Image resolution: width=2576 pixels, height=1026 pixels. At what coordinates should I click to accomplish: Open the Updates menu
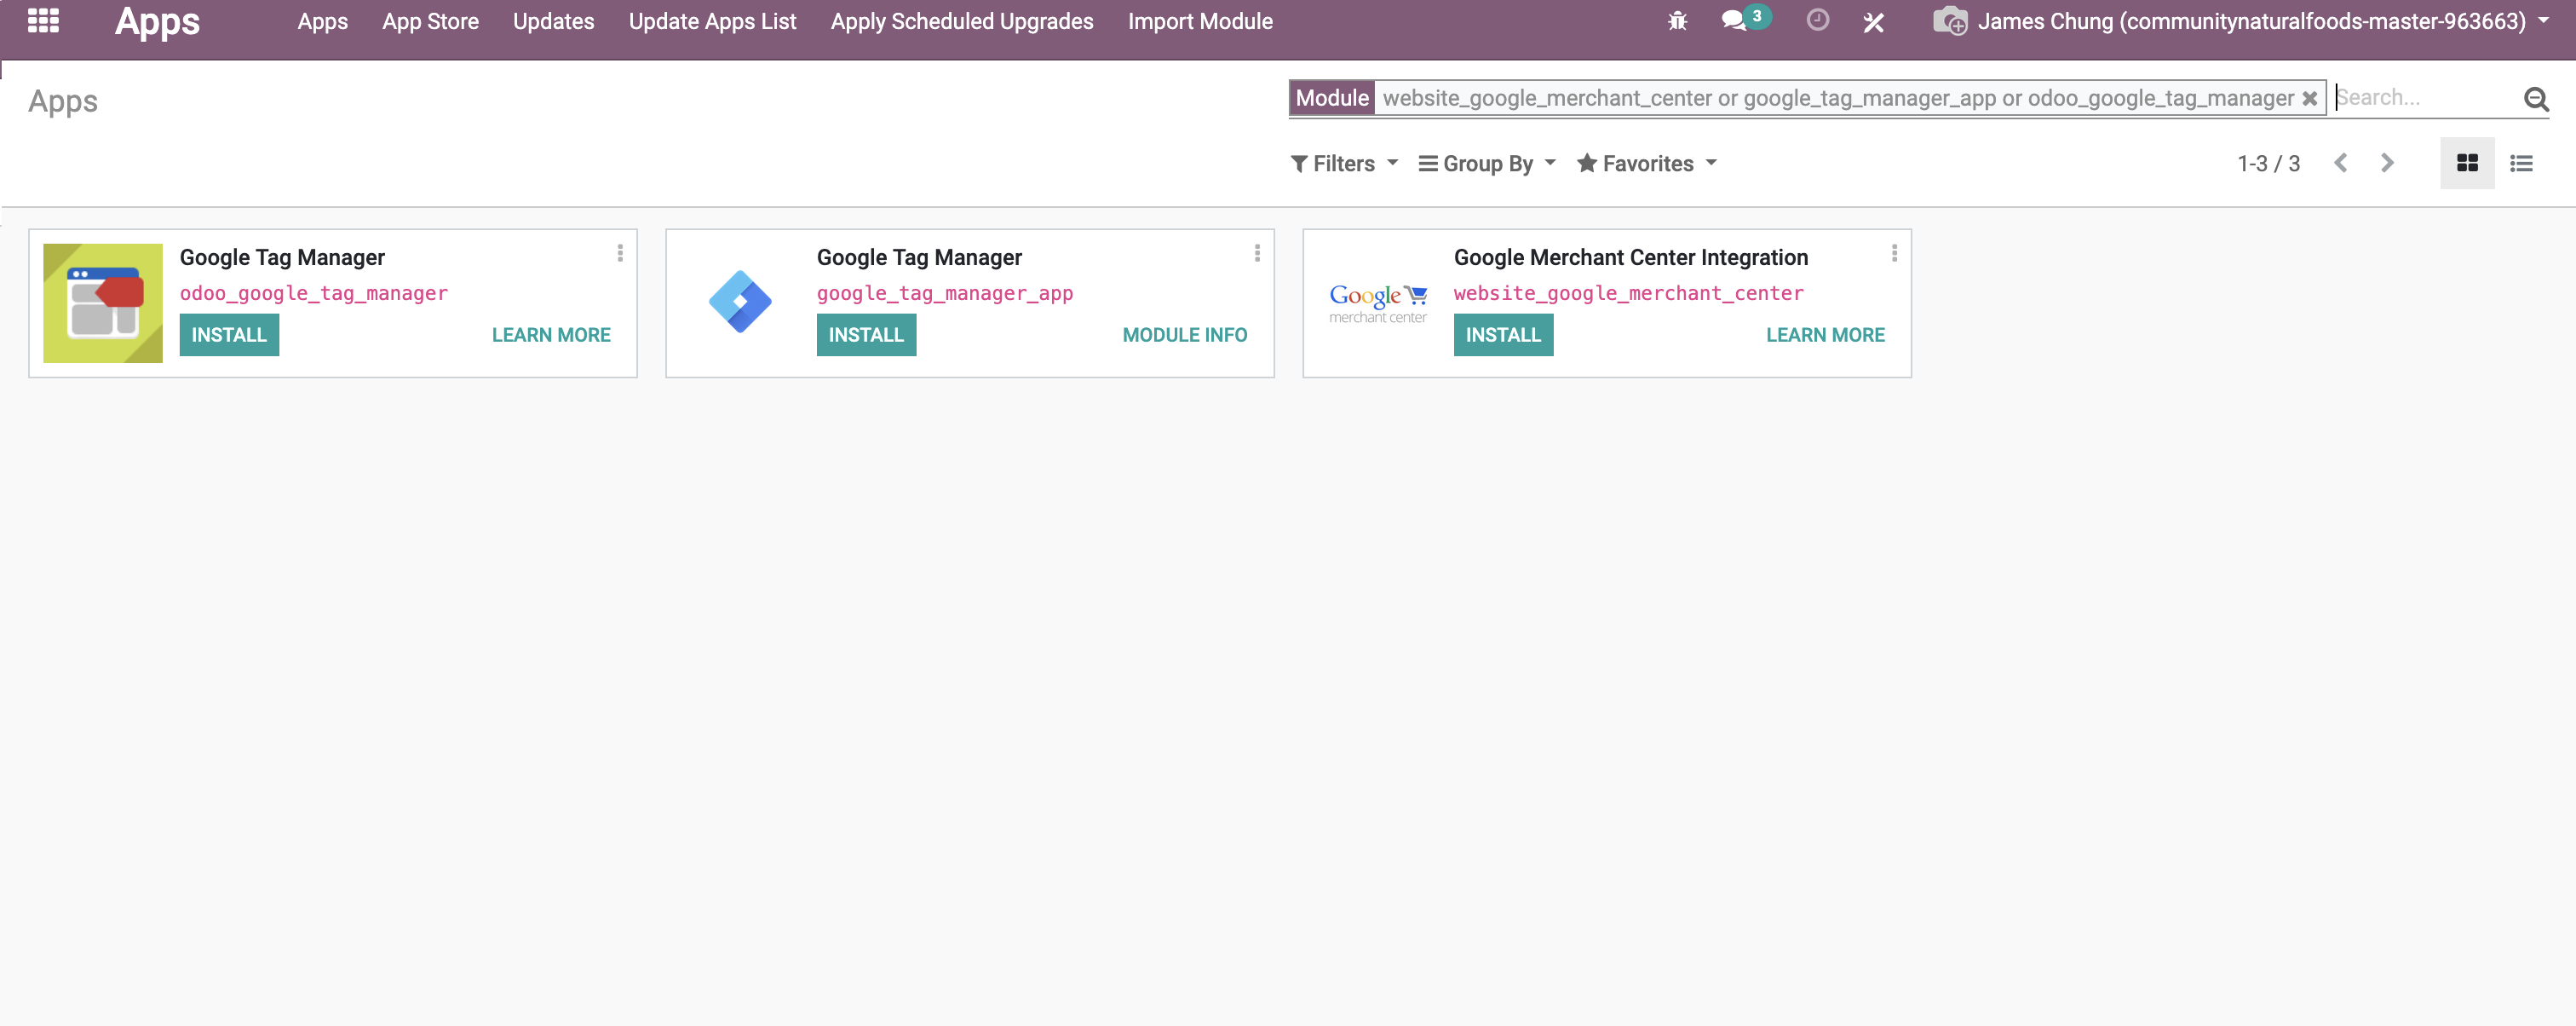[553, 21]
